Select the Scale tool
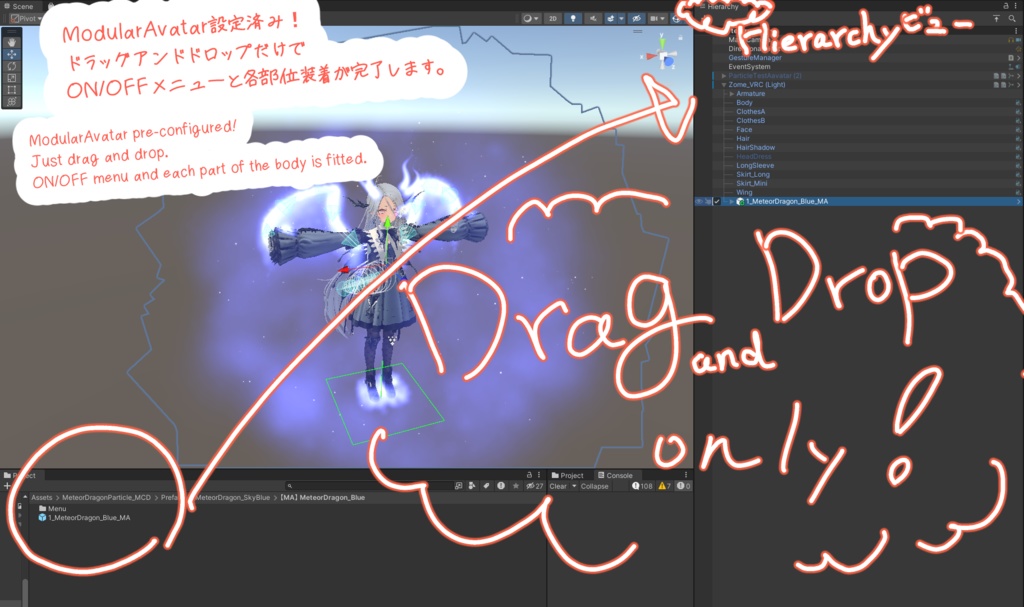Image resolution: width=1024 pixels, height=607 pixels. pyautogui.click(x=12, y=77)
